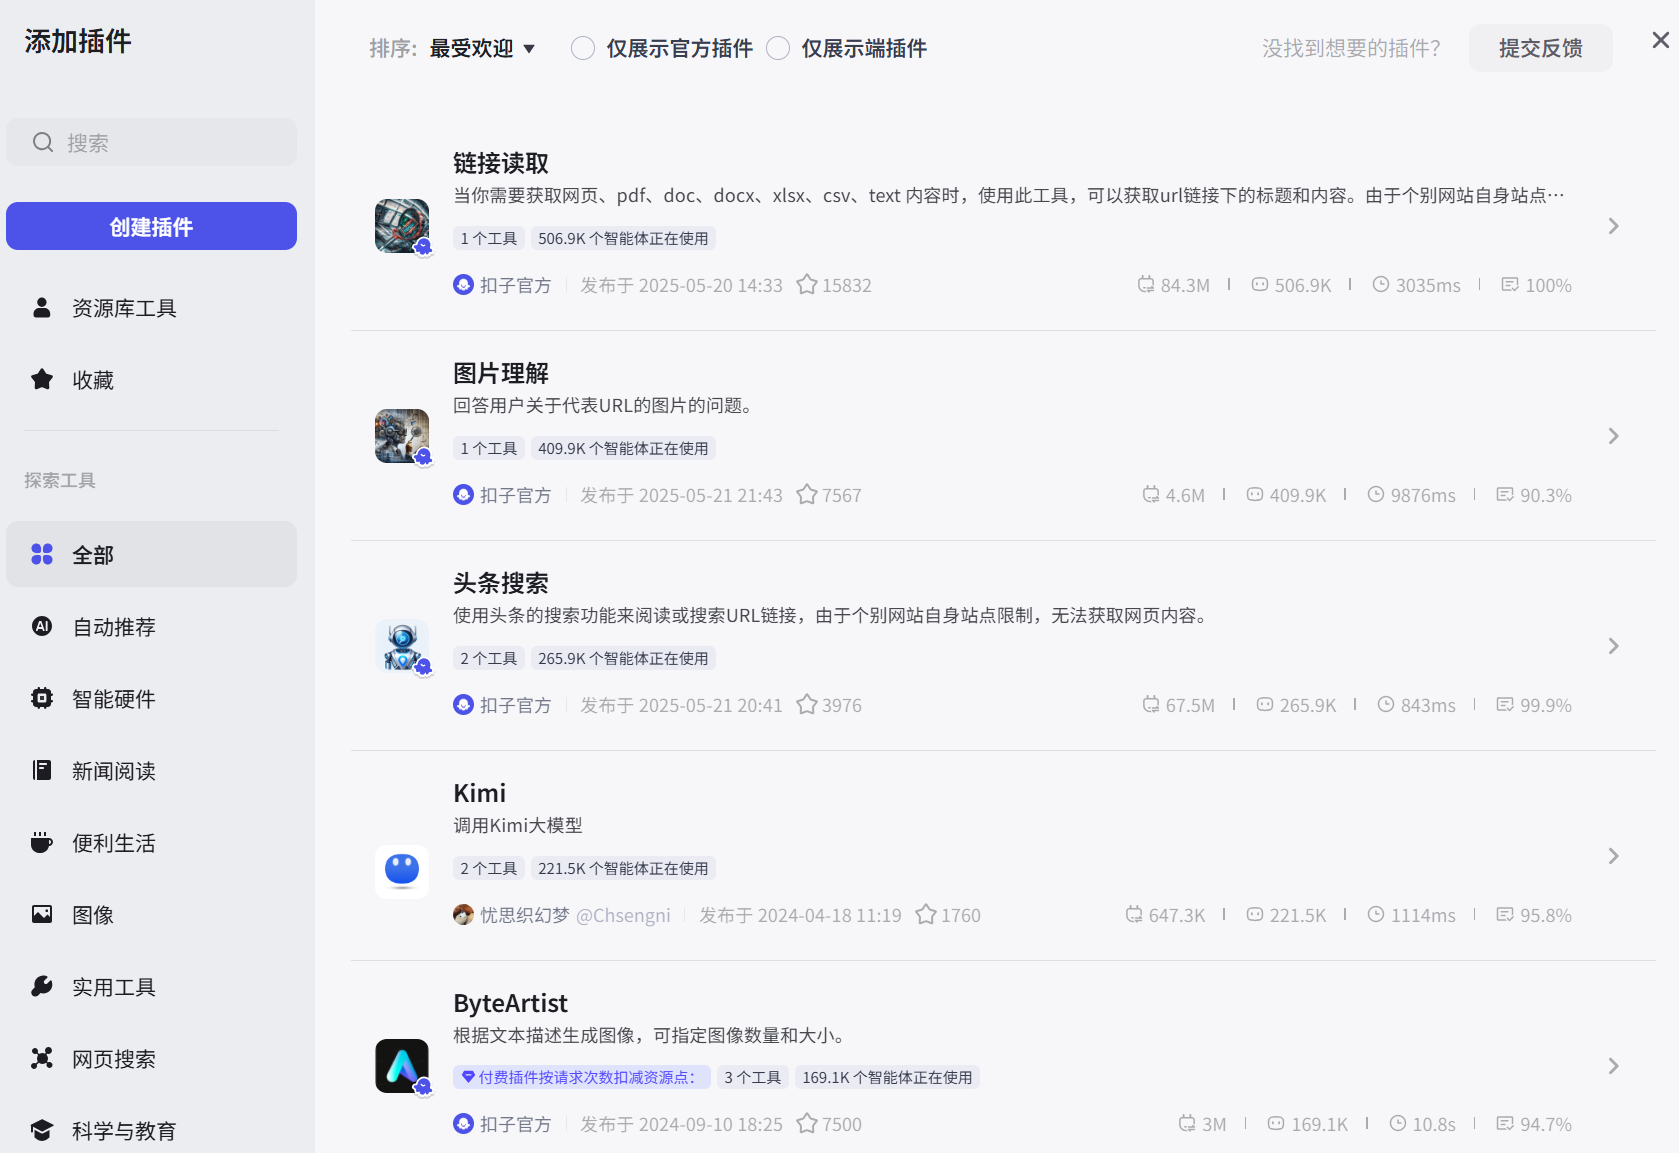Expand the 图片理解 plugin row chevron

point(1613,436)
